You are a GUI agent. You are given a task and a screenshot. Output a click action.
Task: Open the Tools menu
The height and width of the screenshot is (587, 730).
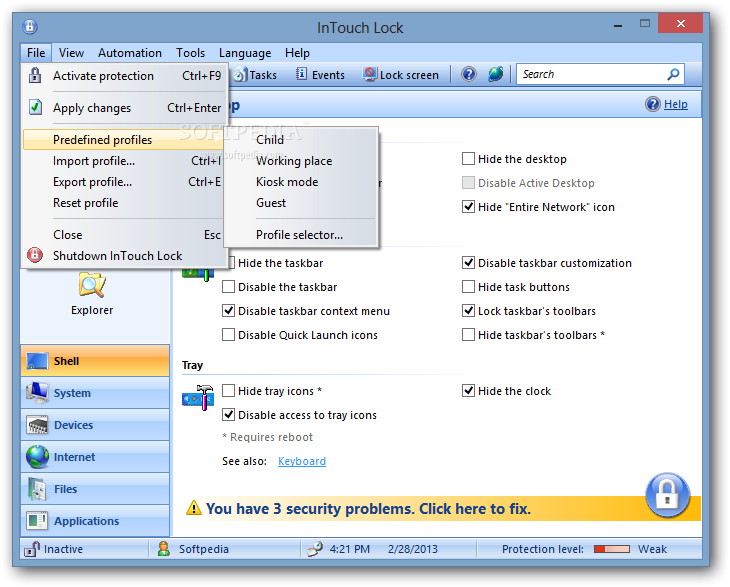[190, 53]
